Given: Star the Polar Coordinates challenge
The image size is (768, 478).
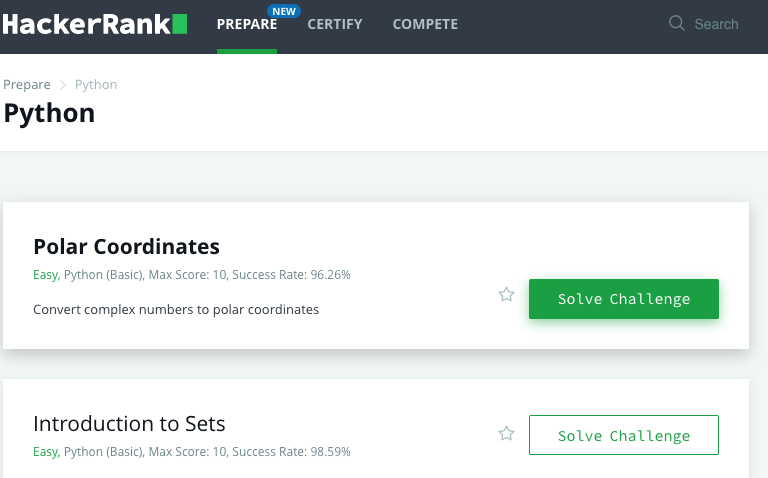Looking at the screenshot, I should (507, 295).
